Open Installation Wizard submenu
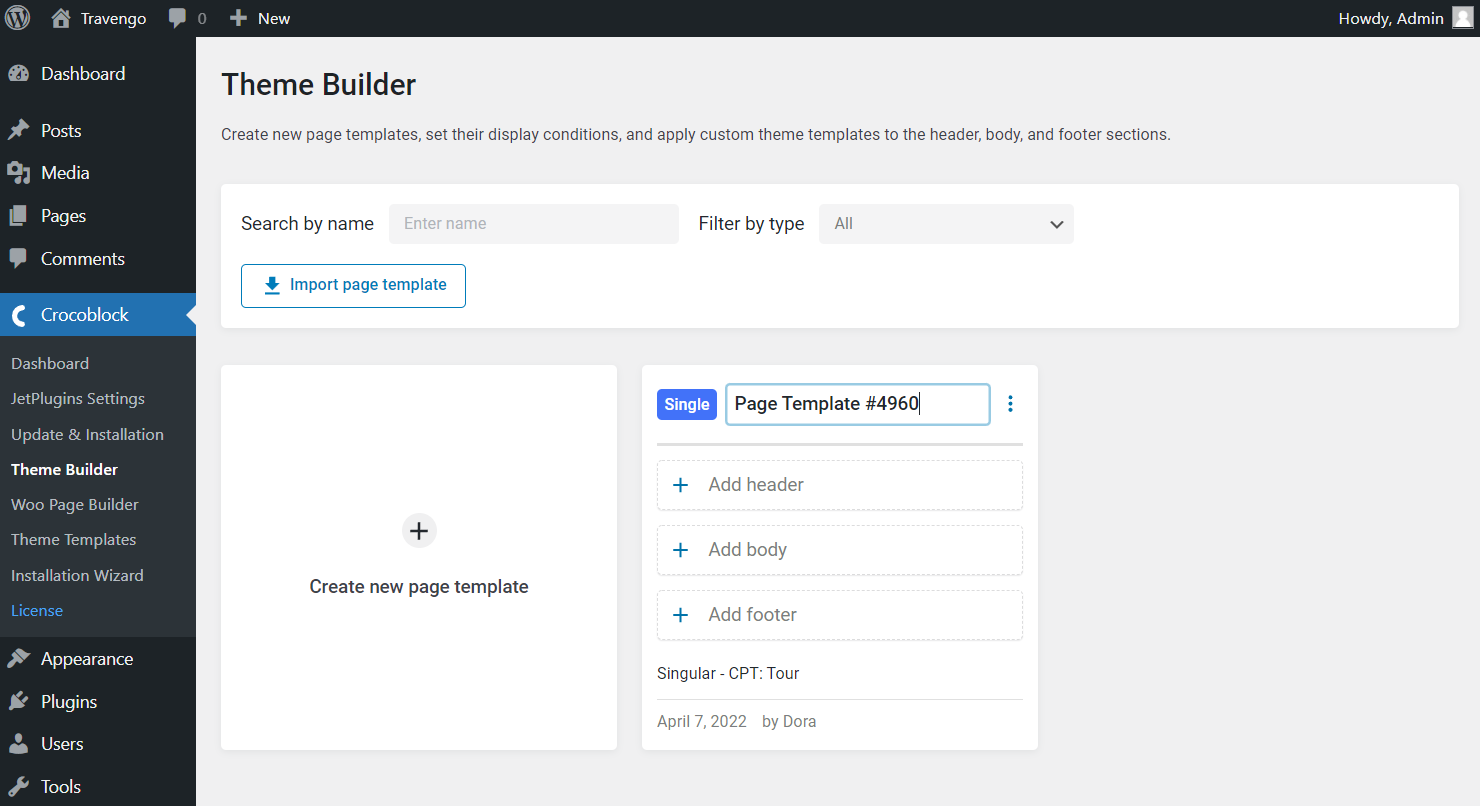This screenshot has width=1480, height=806. click(x=77, y=576)
